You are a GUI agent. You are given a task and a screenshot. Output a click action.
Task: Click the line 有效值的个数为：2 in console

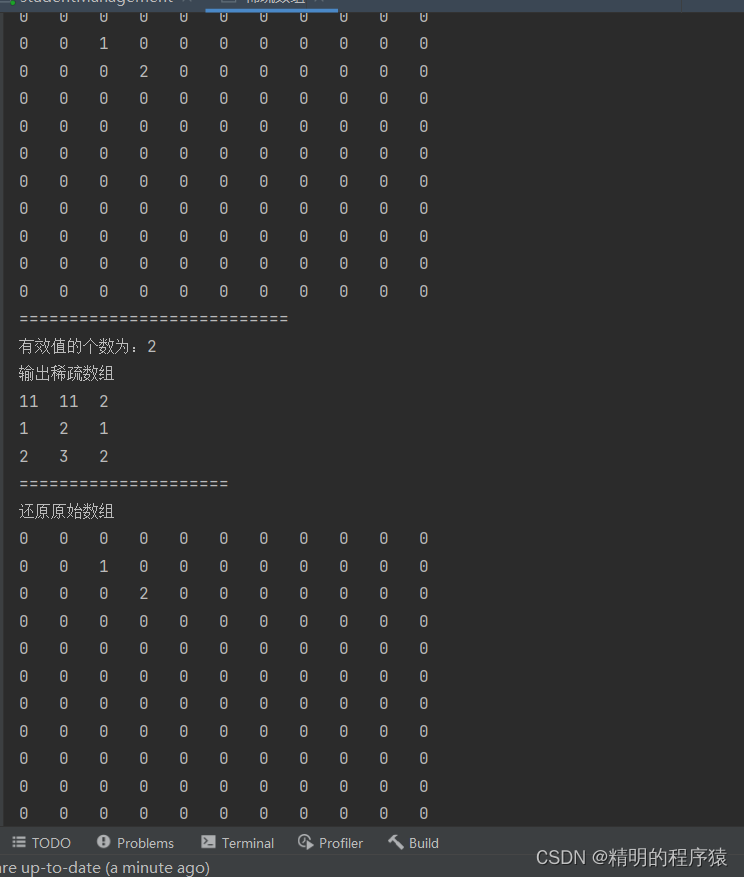pyautogui.click(x=86, y=346)
